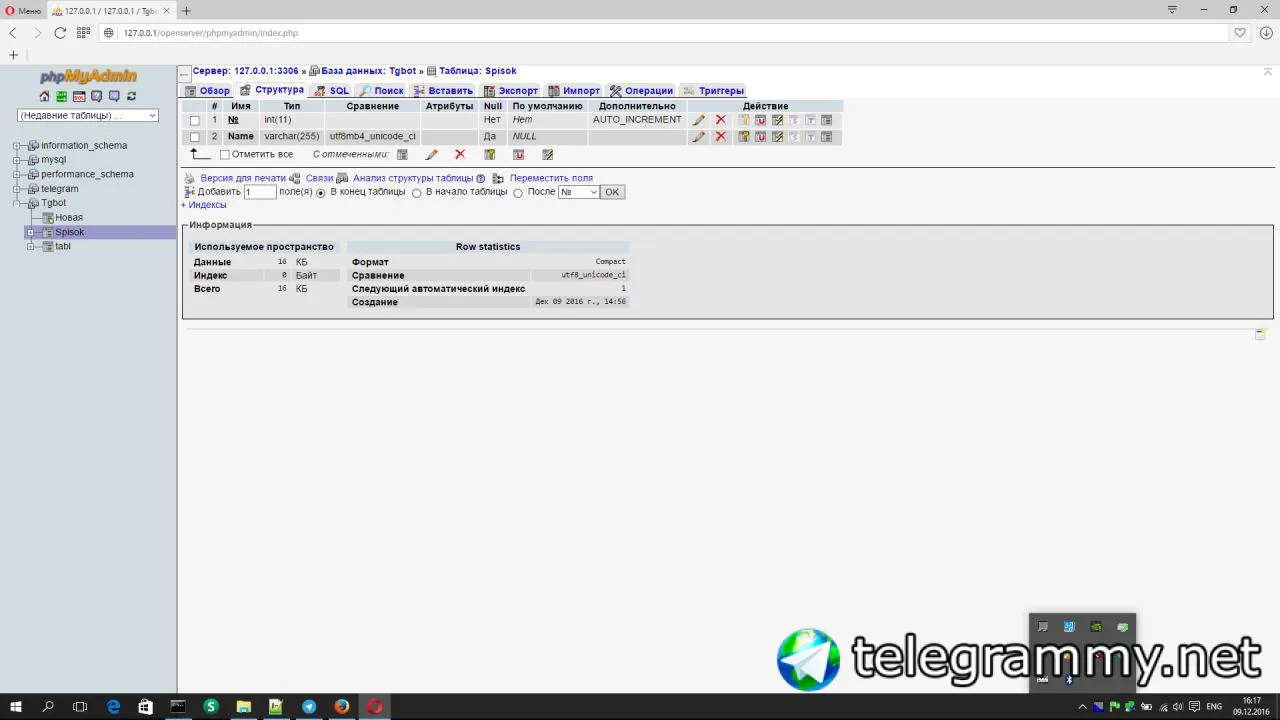The height and width of the screenshot is (720, 1280).
Task: Open the Импорт tab
Action: click(x=574, y=91)
